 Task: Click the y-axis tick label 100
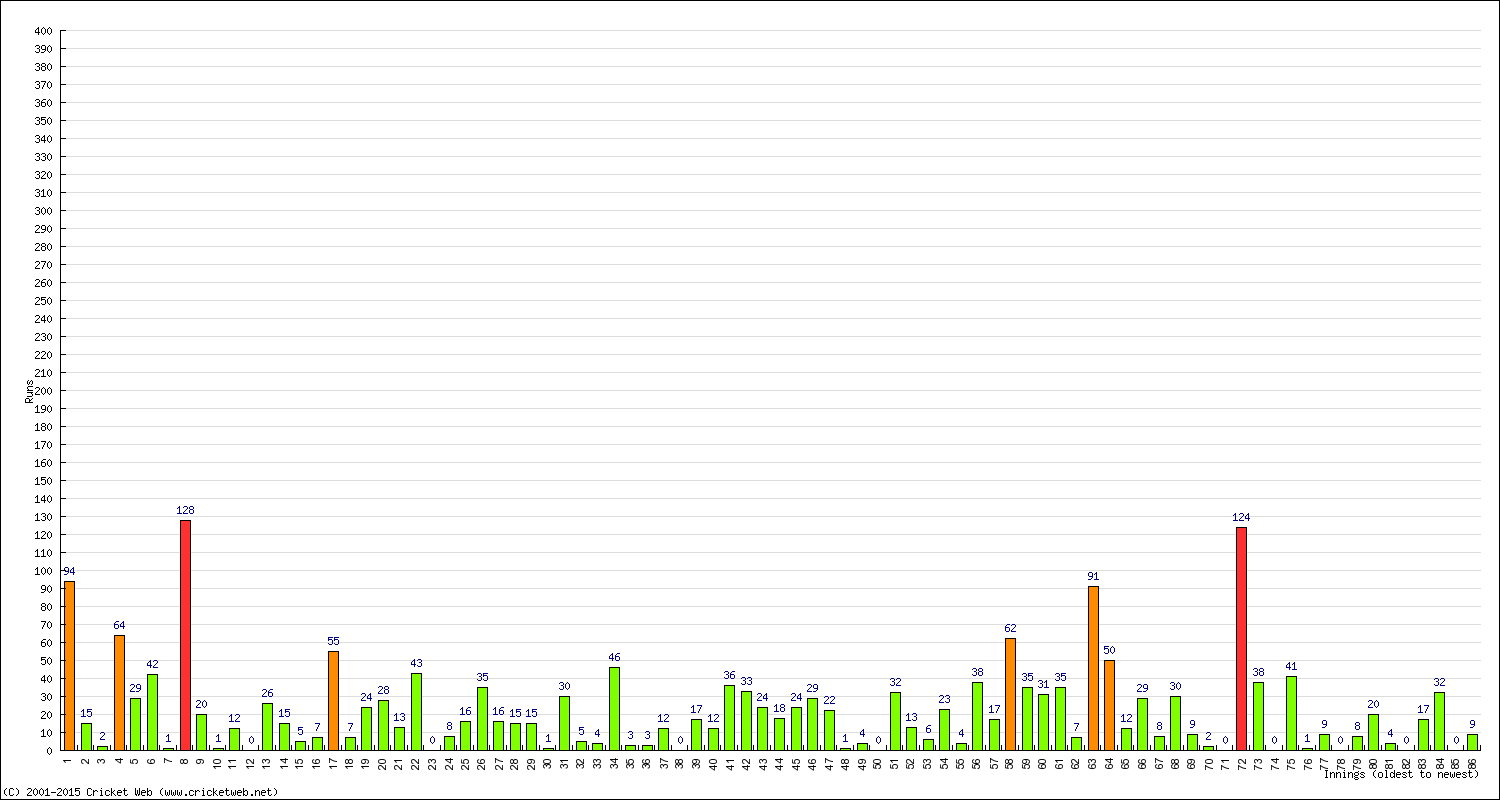(42, 571)
